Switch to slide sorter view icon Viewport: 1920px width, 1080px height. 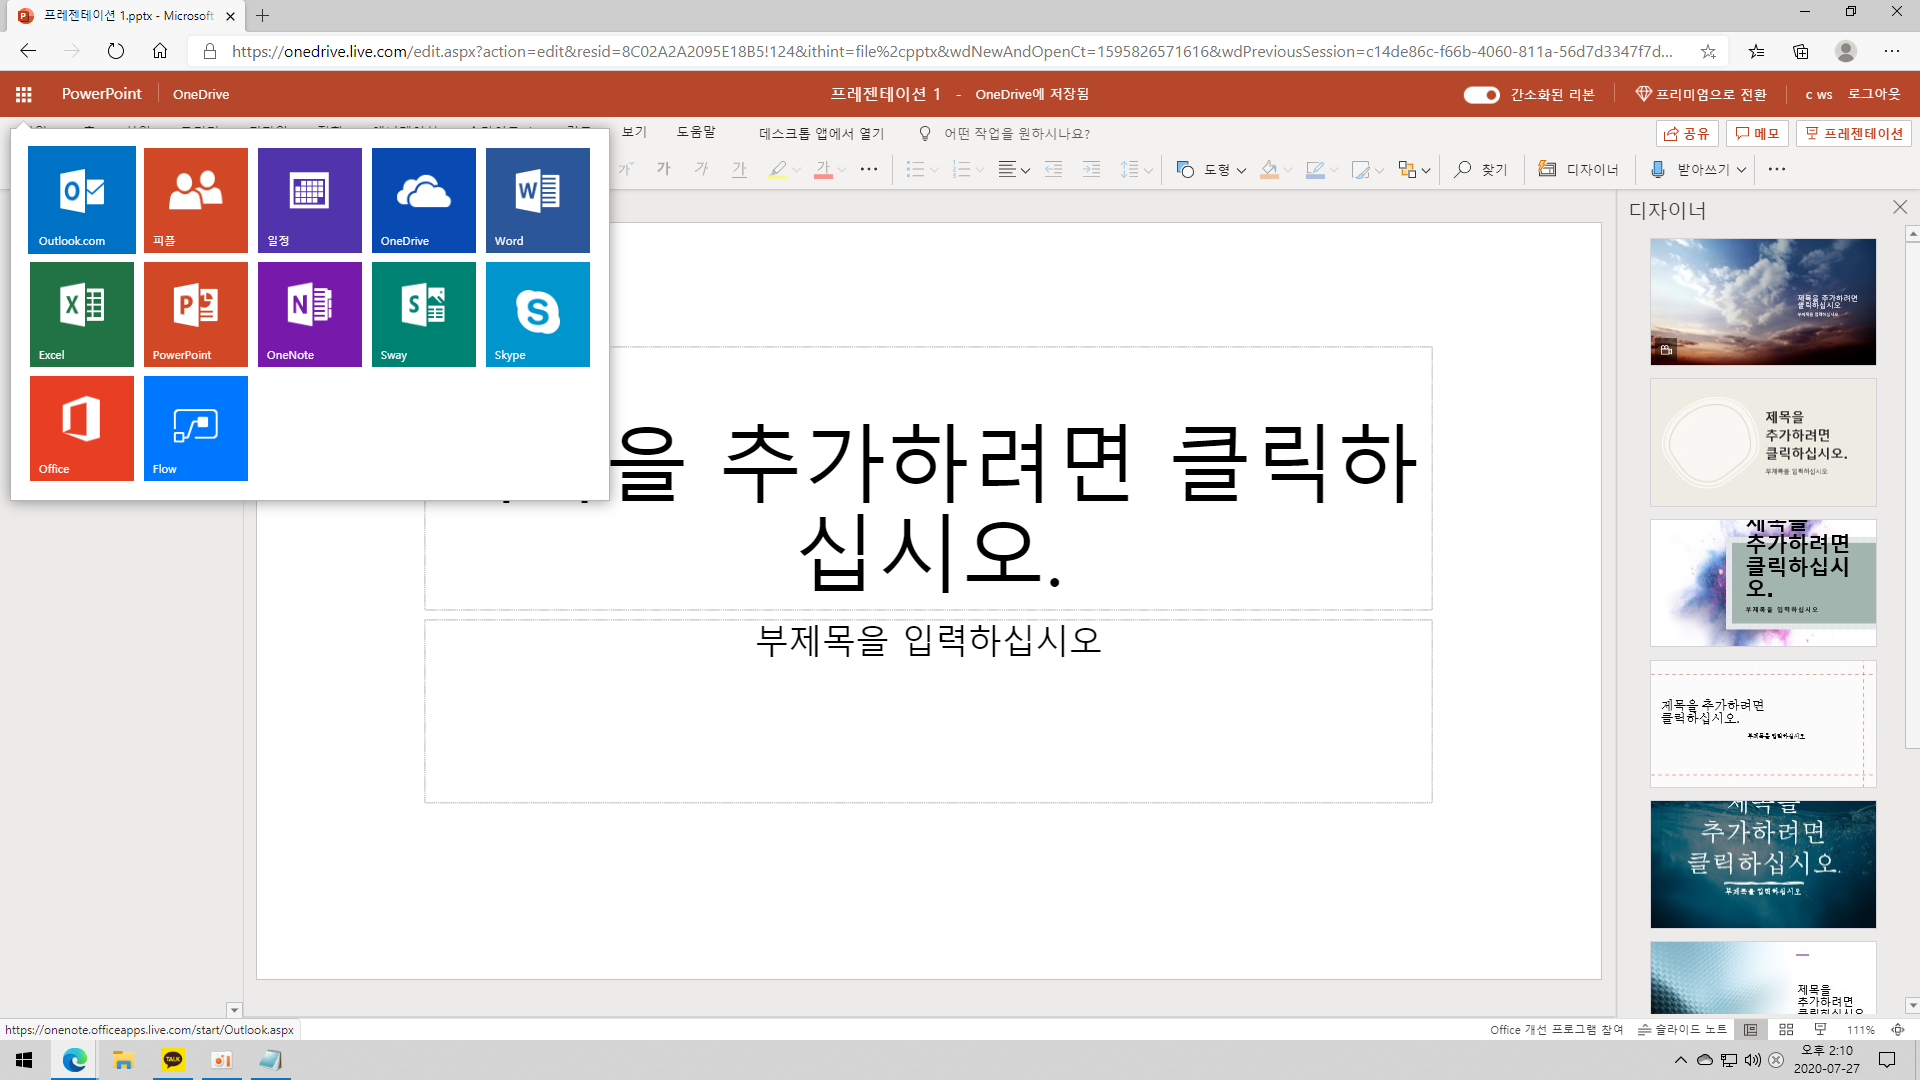pyautogui.click(x=1786, y=1029)
